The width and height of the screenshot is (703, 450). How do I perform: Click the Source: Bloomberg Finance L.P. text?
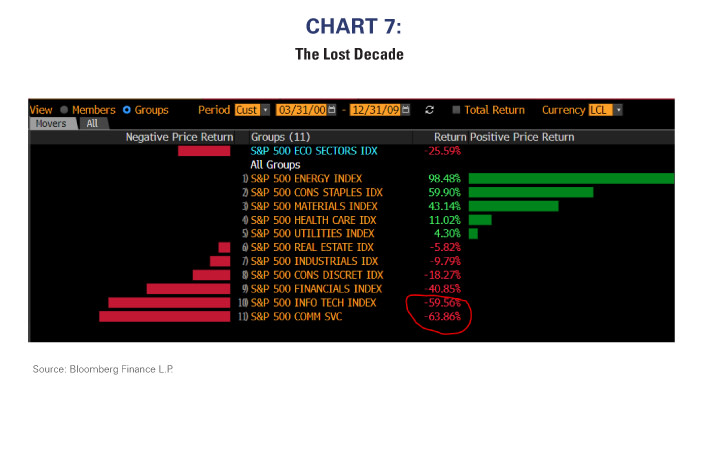[103, 369]
